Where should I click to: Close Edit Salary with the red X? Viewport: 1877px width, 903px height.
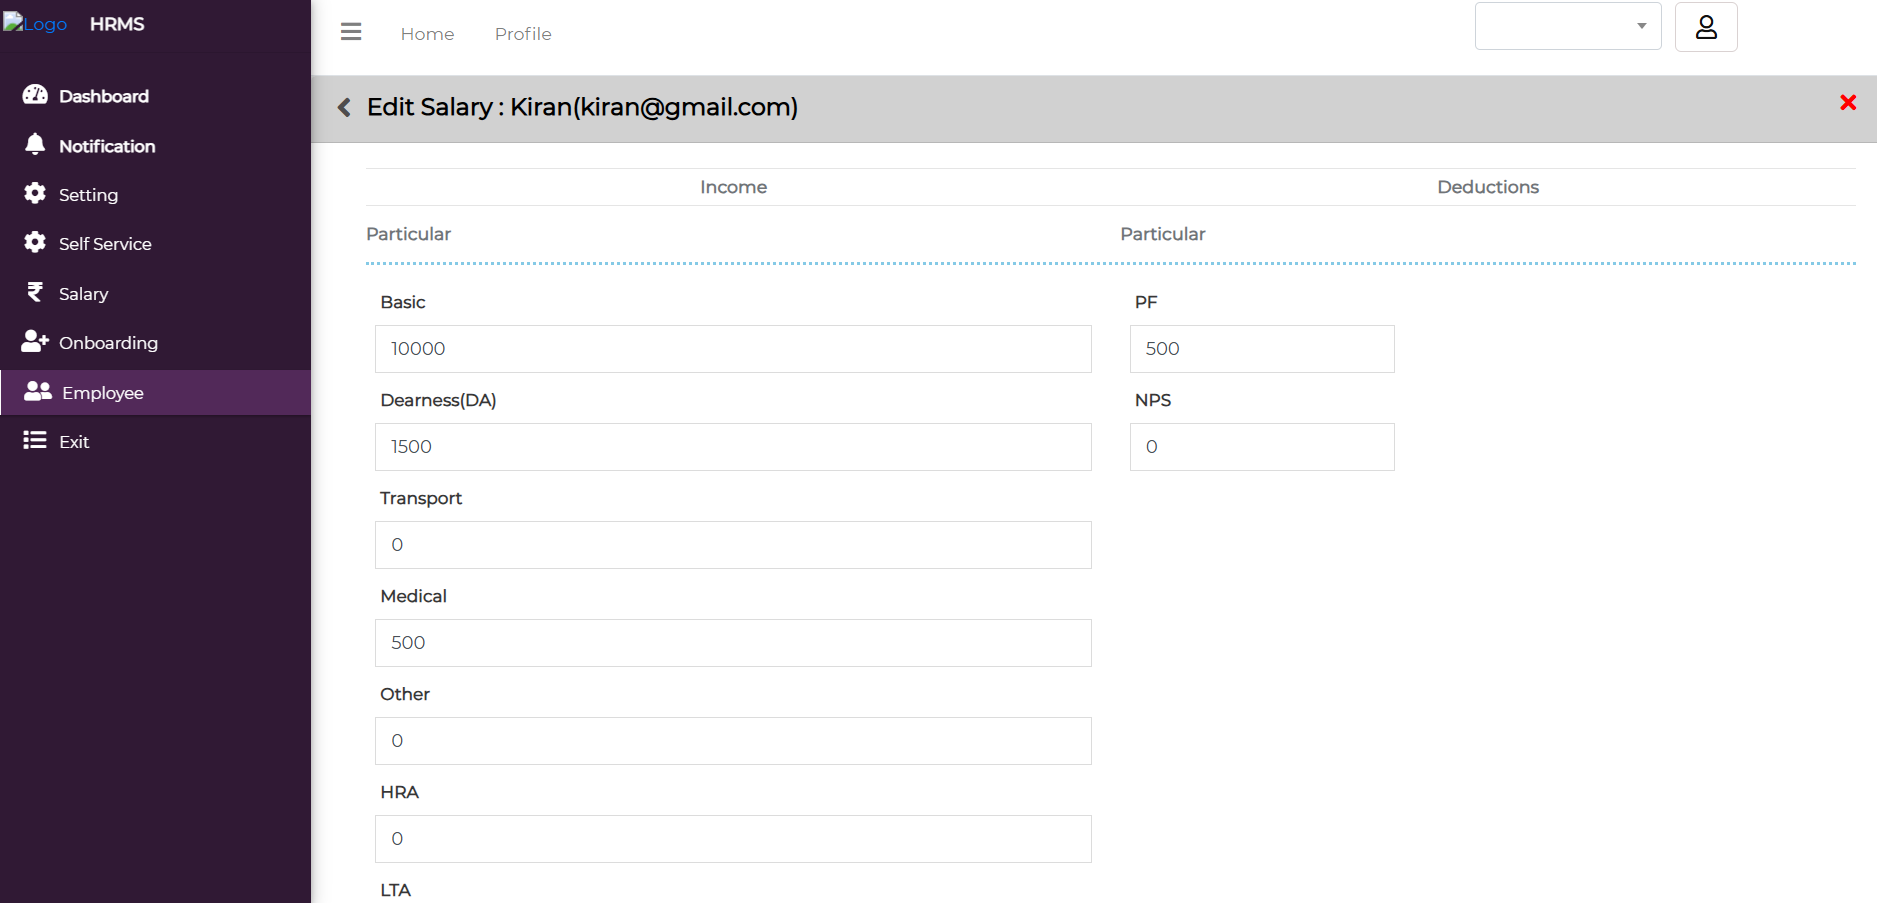(x=1847, y=103)
